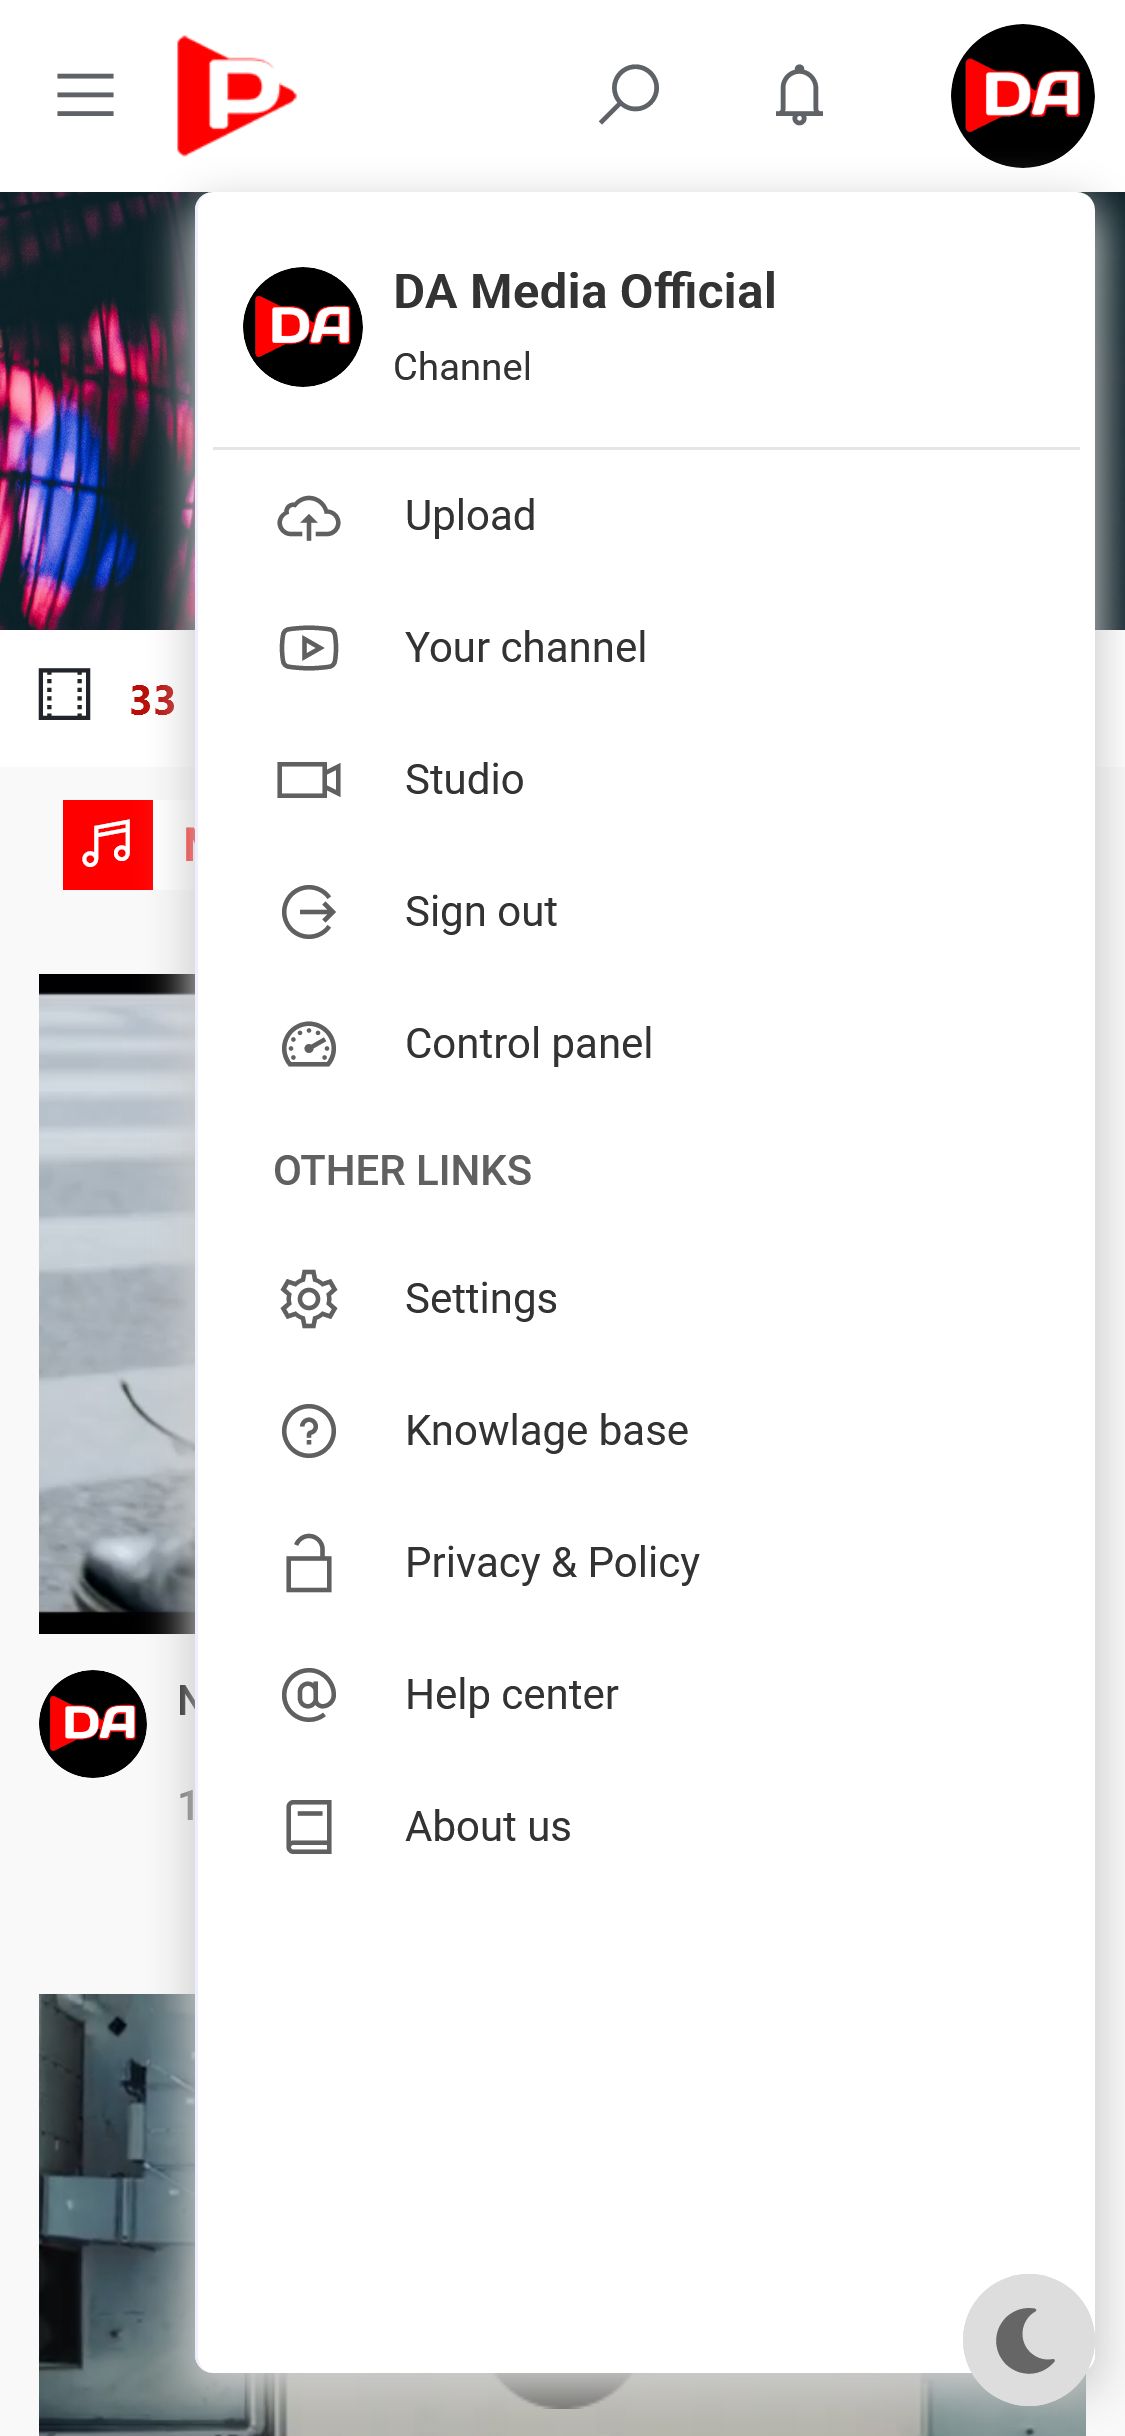Click the red music note category icon
The height and width of the screenshot is (2436, 1125).
coord(108,845)
